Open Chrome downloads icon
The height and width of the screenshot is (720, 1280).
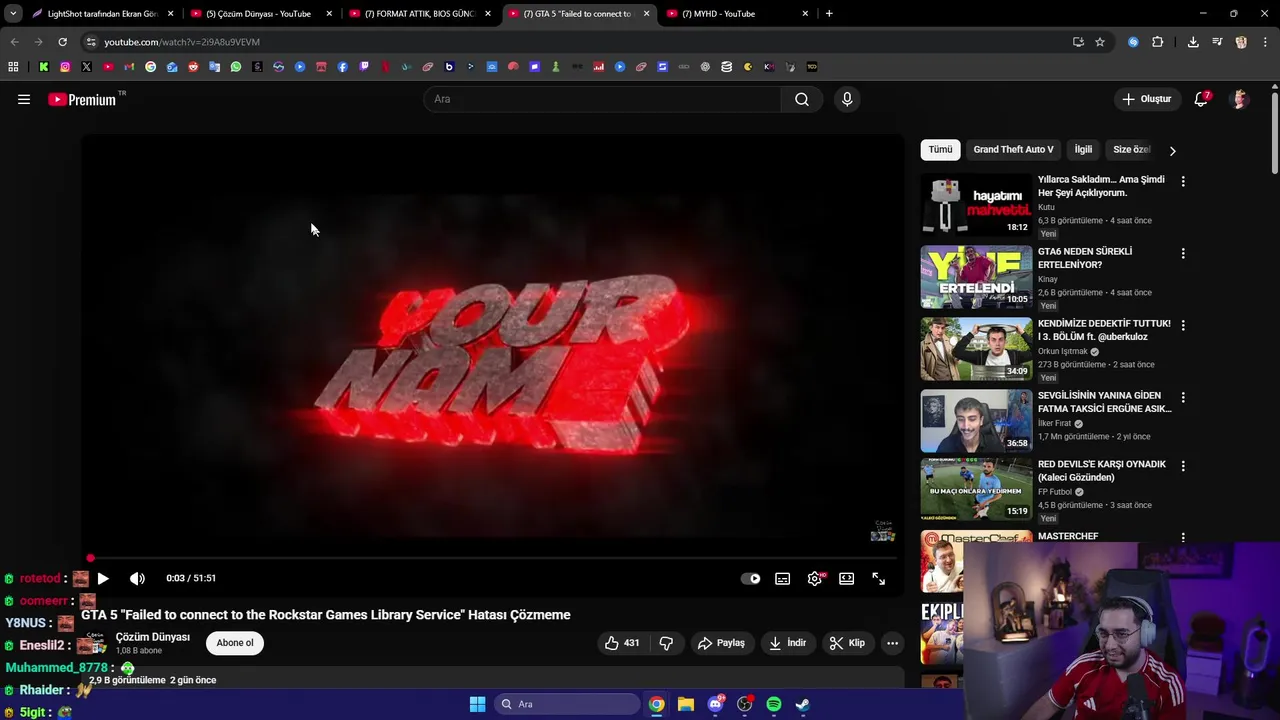click(x=1193, y=42)
